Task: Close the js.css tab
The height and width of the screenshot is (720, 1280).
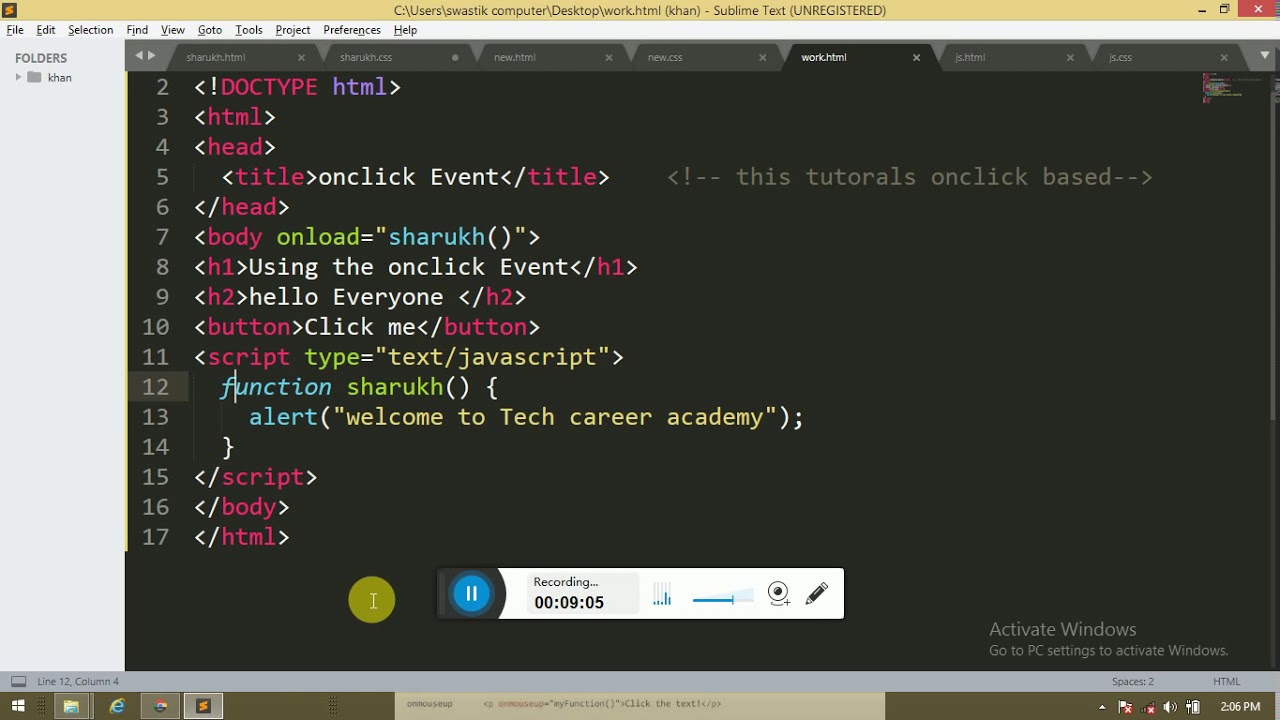Action: tap(1223, 57)
